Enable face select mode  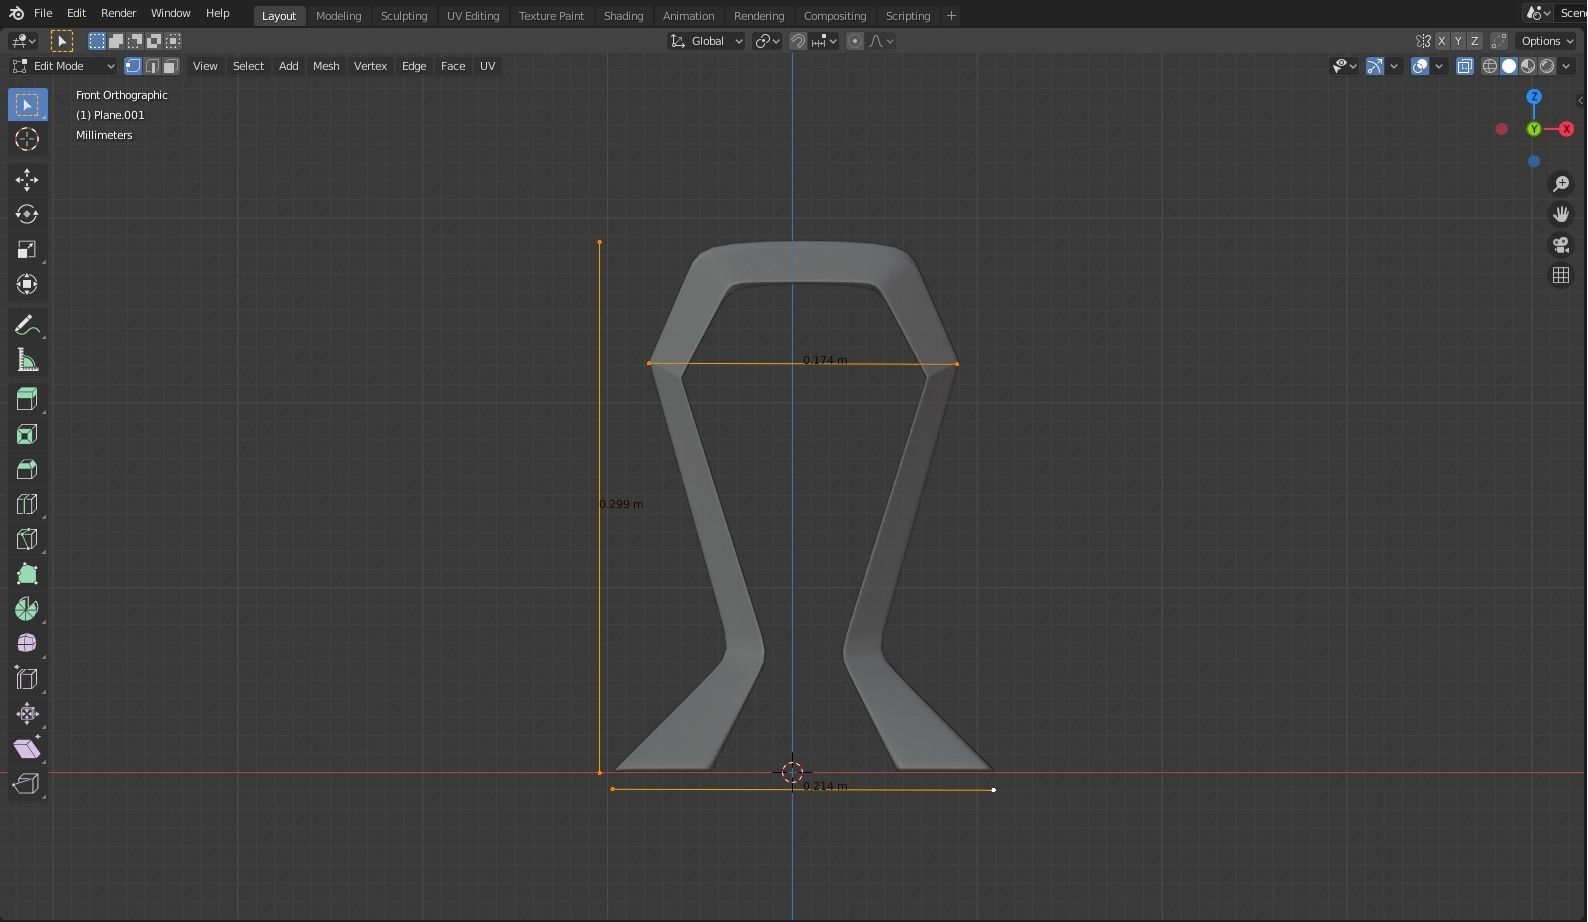point(171,66)
